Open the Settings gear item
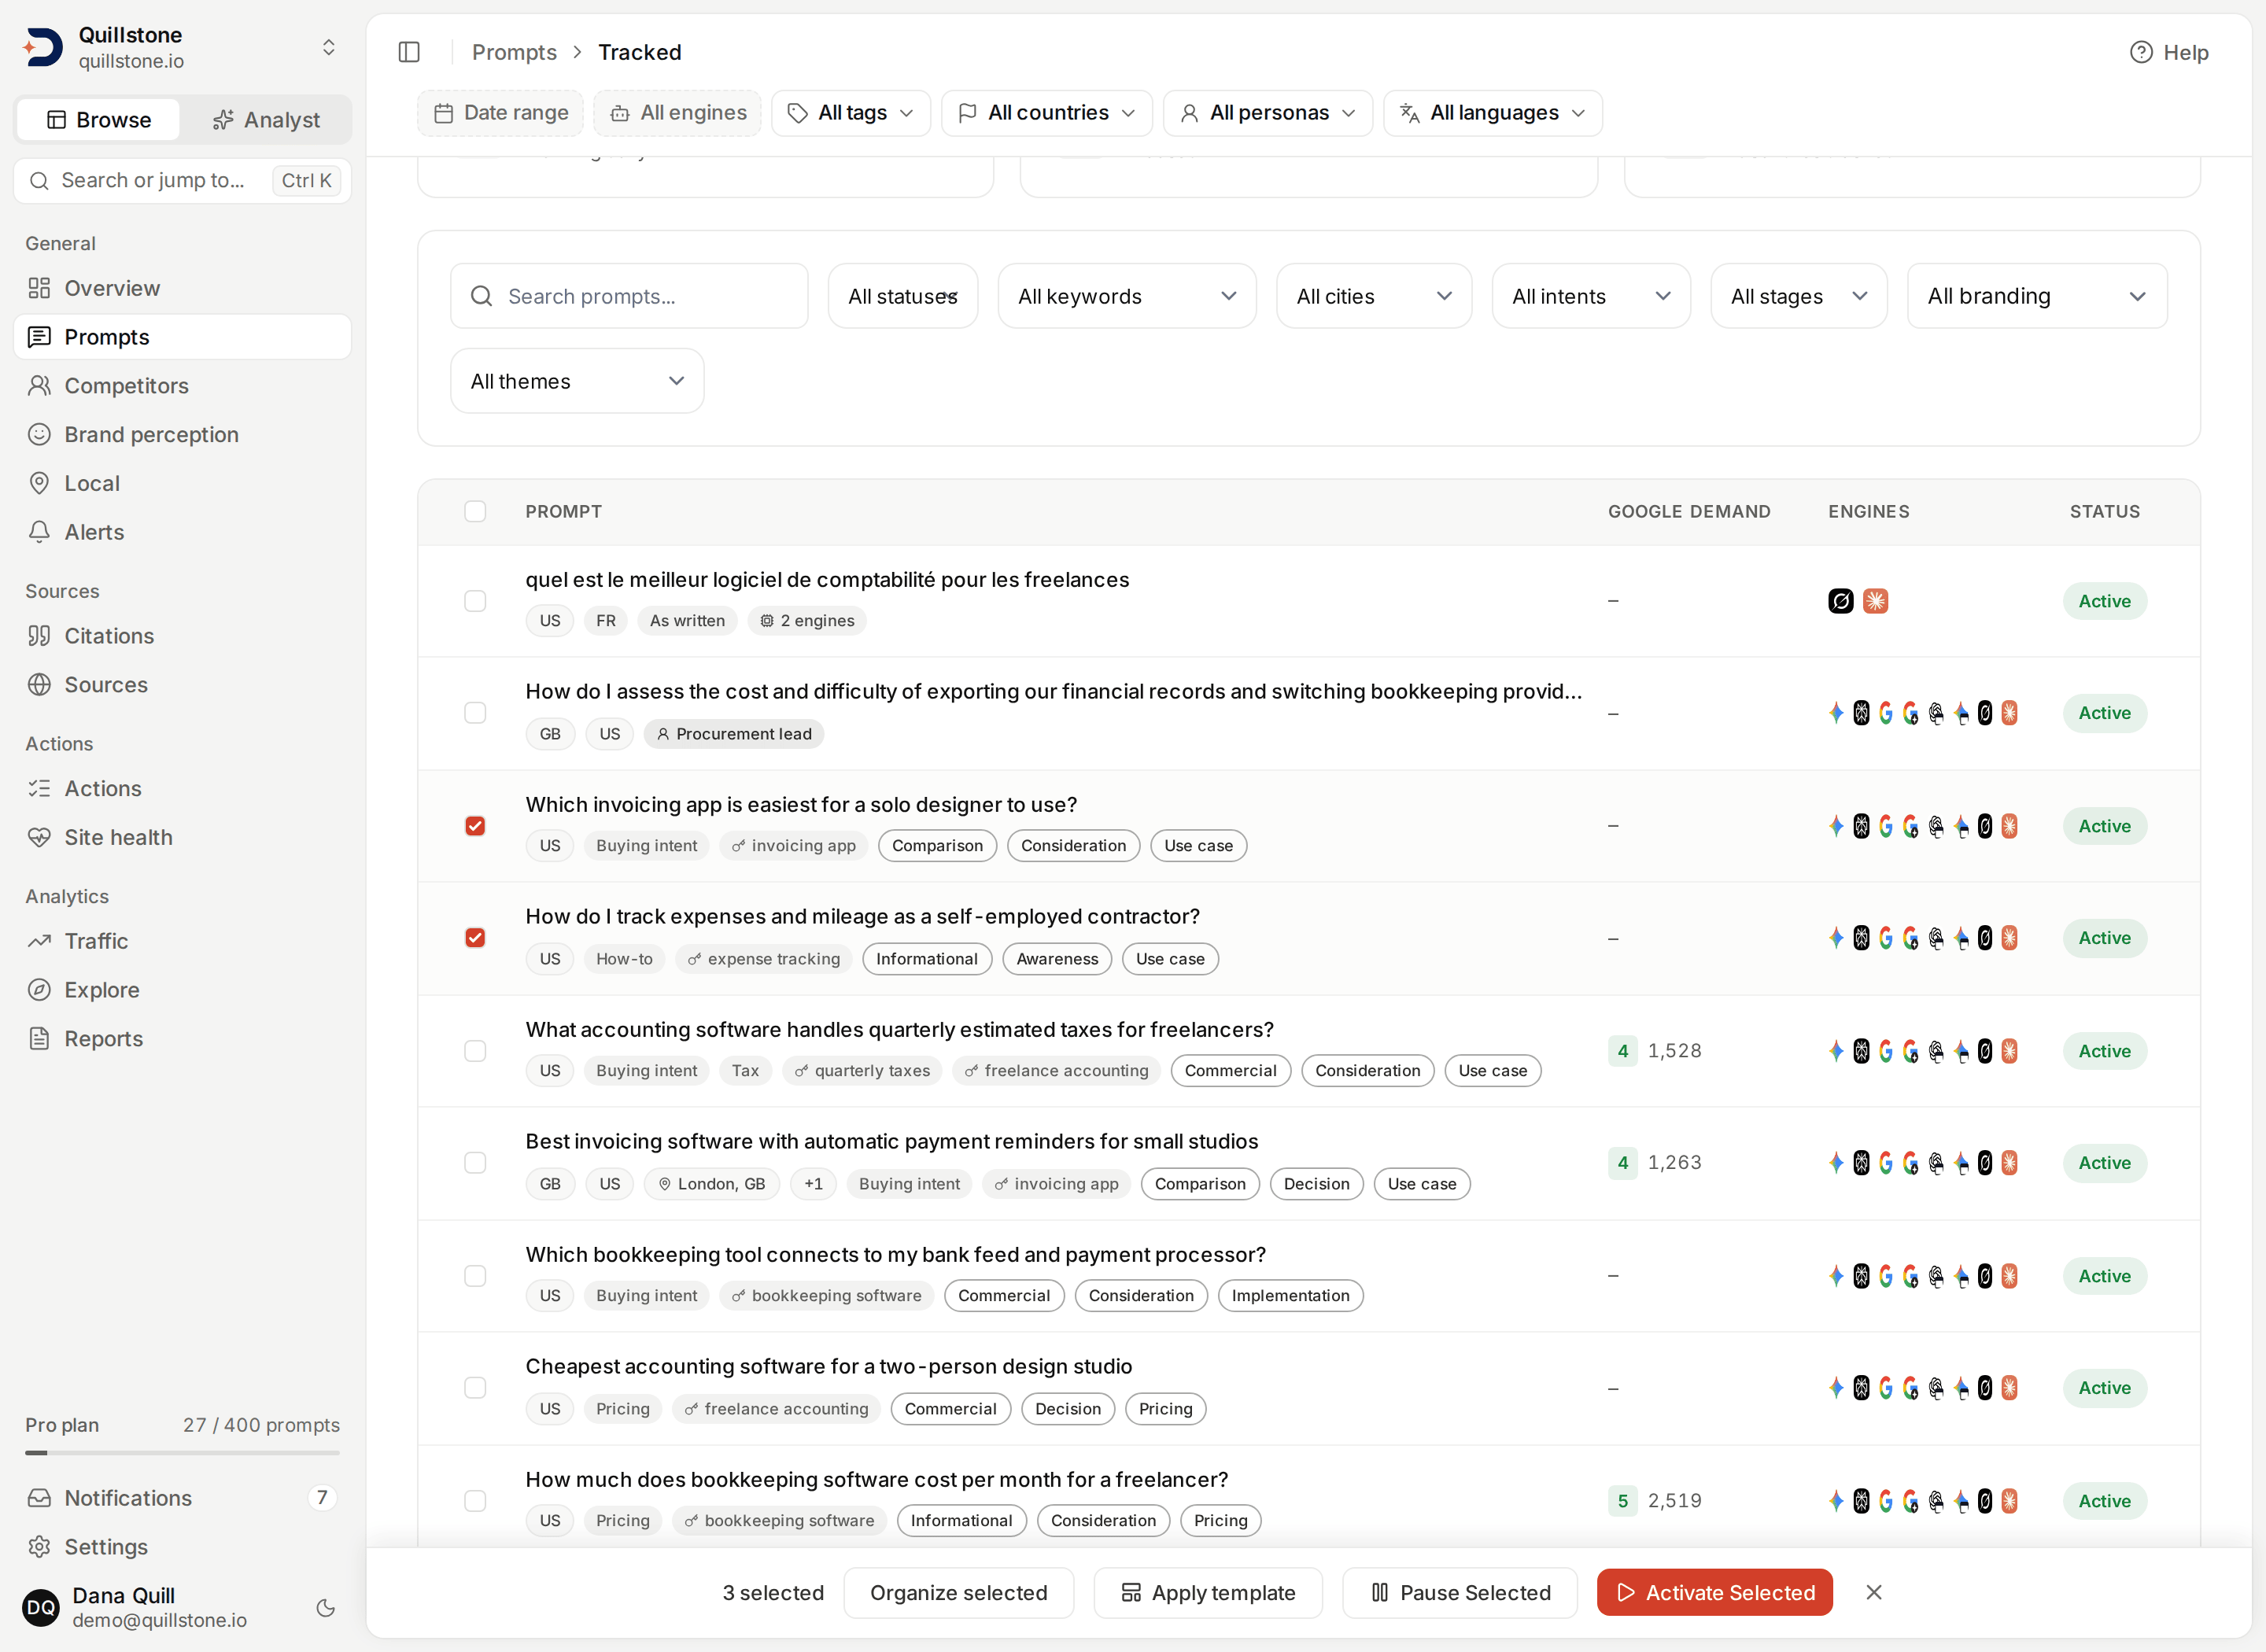2266x1652 pixels. 183,1546
